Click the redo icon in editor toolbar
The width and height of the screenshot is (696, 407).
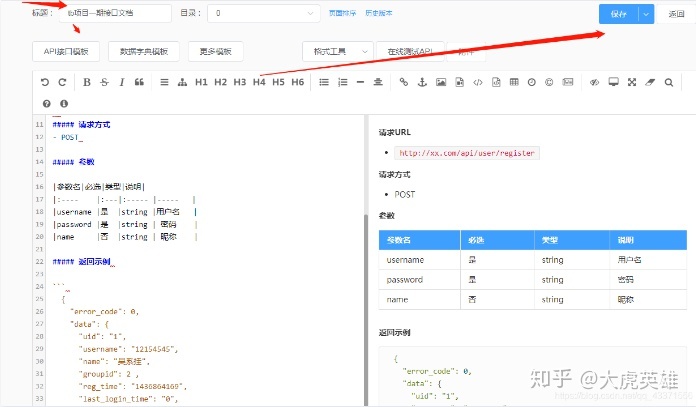(x=62, y=82)
